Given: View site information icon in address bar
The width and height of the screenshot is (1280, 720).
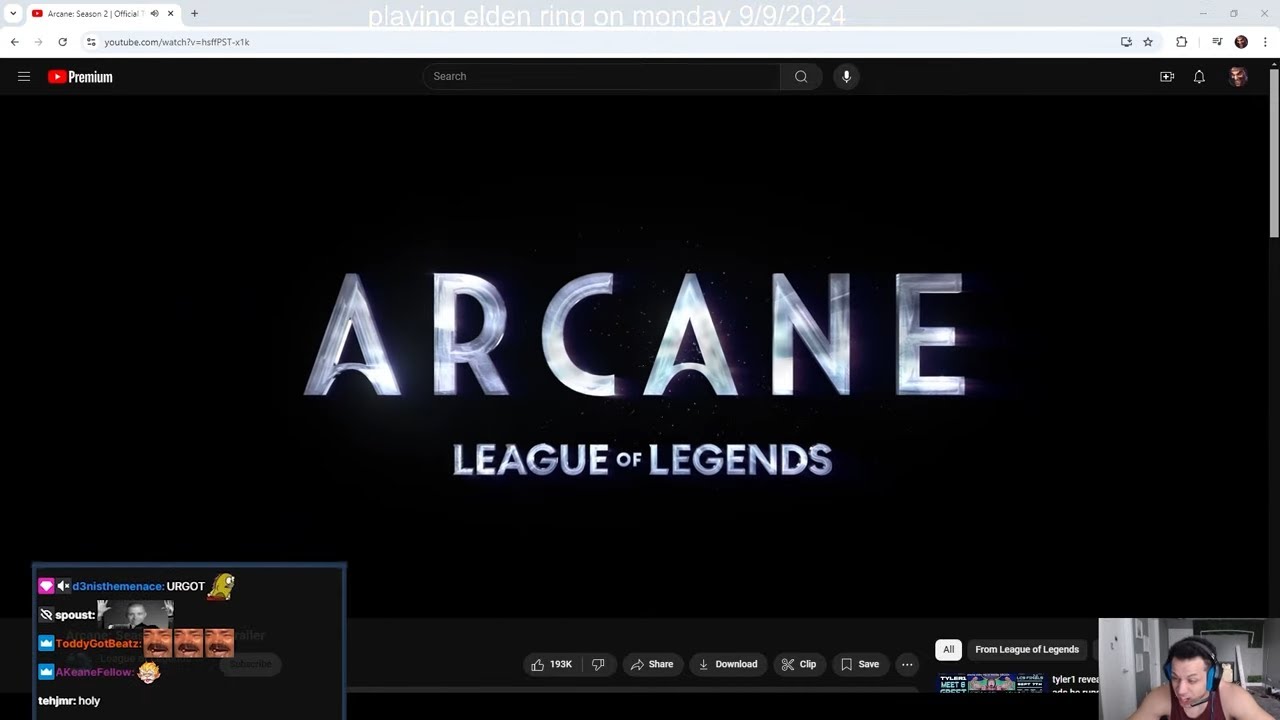Looking at the screenshot, I should coord(91,42).
